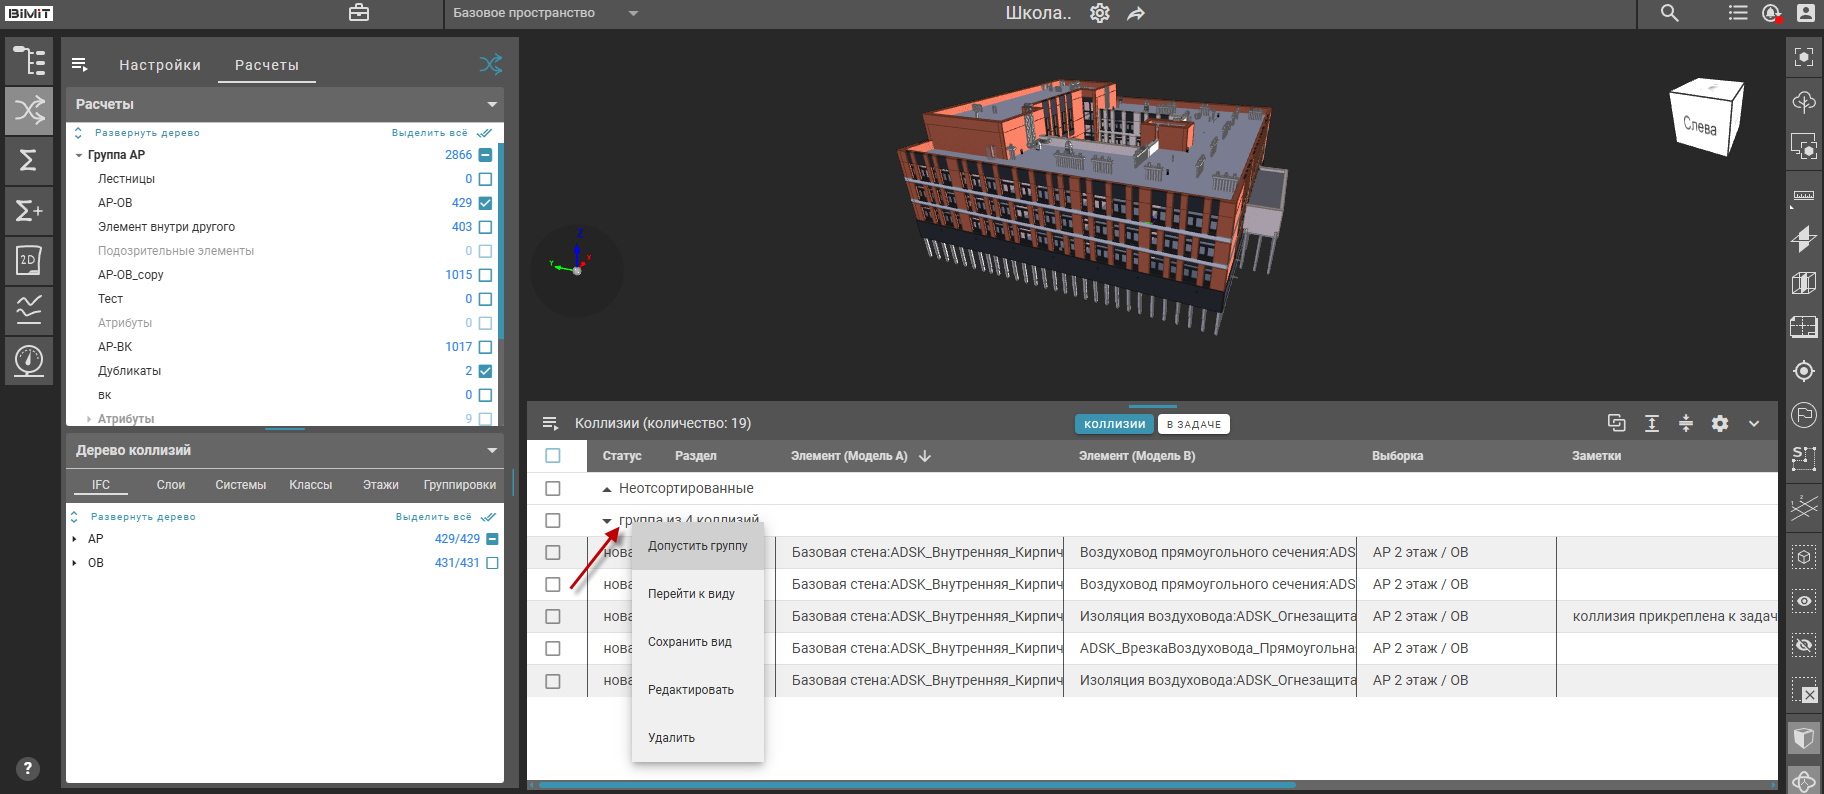Click the В ЗАДАЧЕ button
Image resolution: width=1824 pixels, height=794 pixels.
(x=1193, y=424)
